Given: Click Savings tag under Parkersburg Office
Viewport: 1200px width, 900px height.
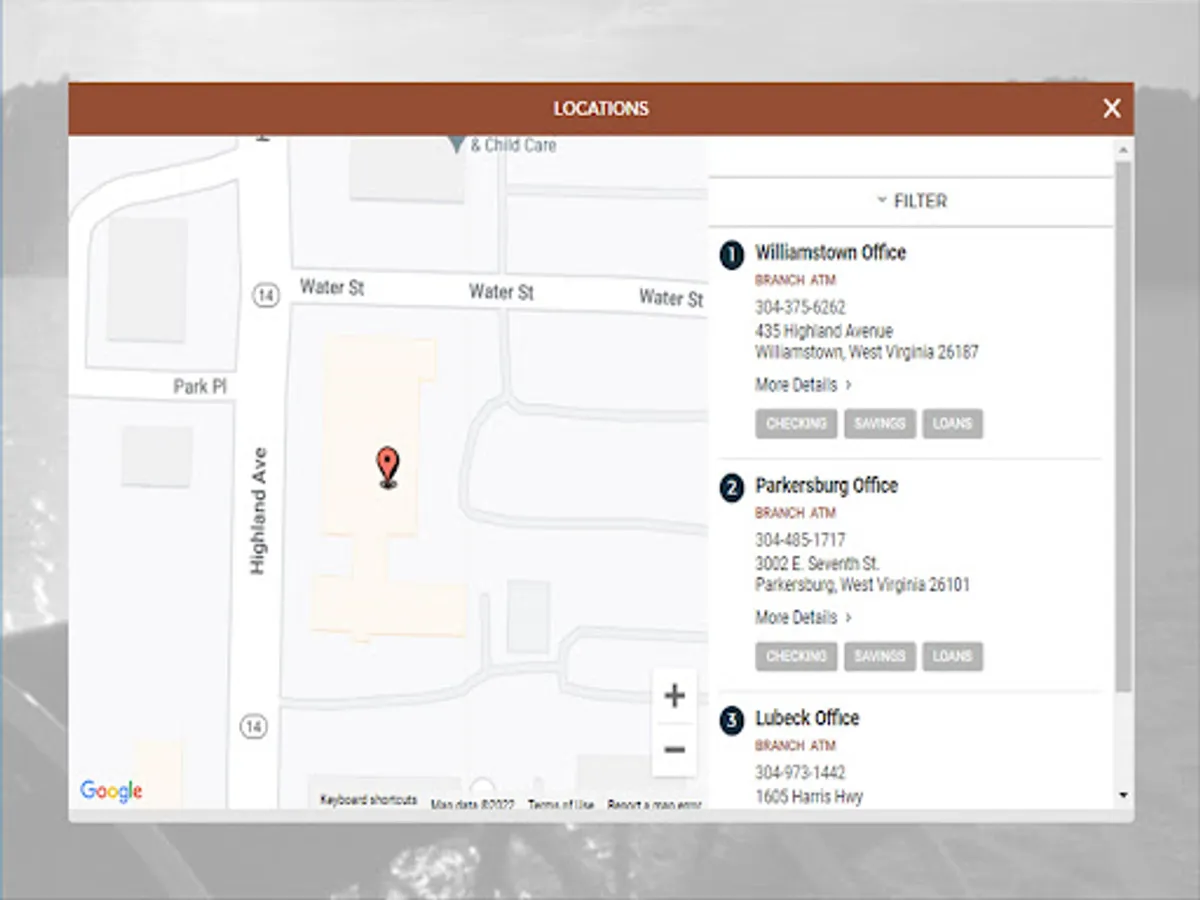Looking at the screenshot, I should pos(879,657).
